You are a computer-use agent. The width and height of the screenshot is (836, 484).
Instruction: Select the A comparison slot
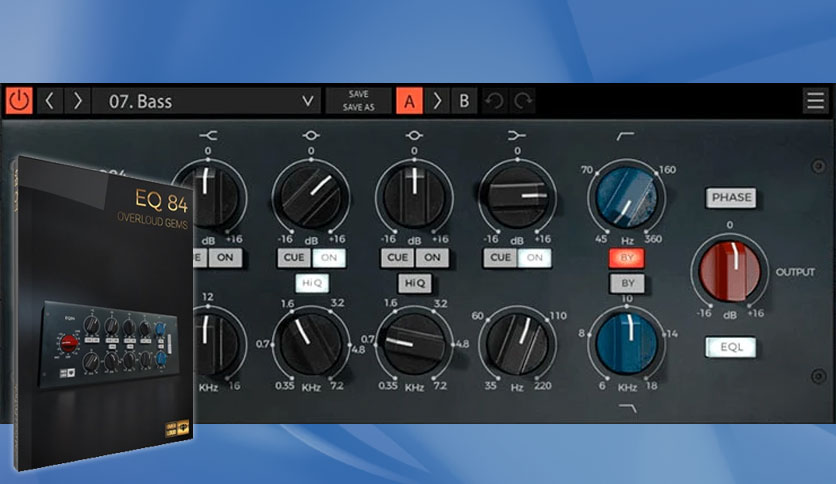pos(409,101)
